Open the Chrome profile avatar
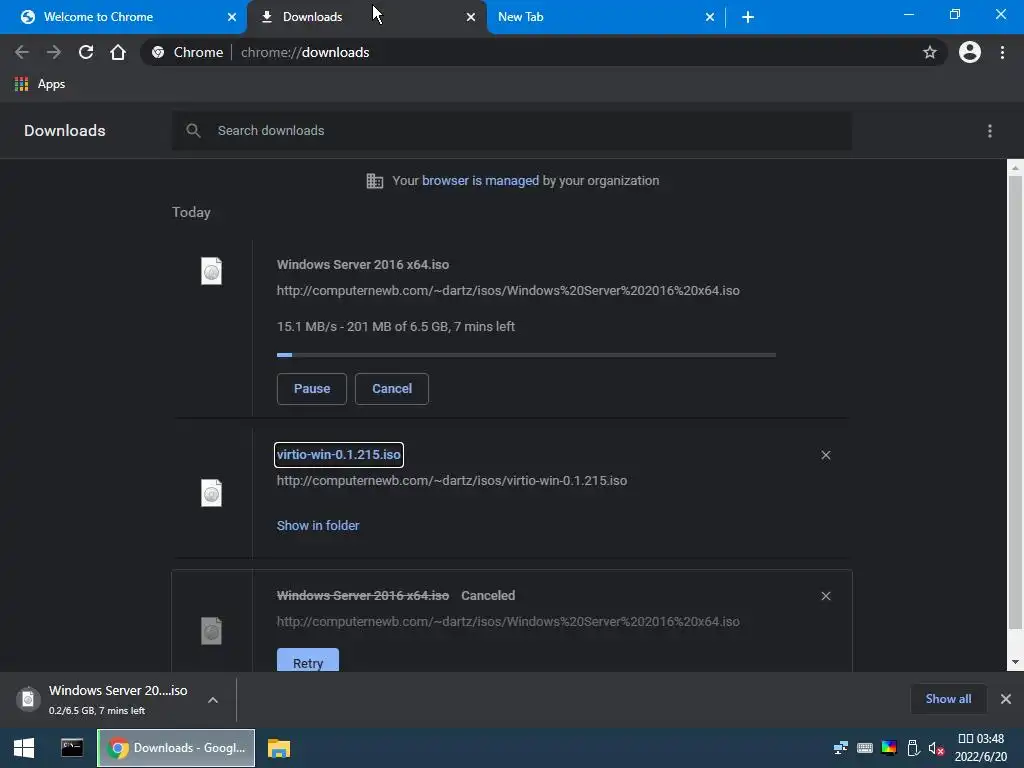Image resolution: width=1024 pixels, height=768 pixels. tap(969, 52)
